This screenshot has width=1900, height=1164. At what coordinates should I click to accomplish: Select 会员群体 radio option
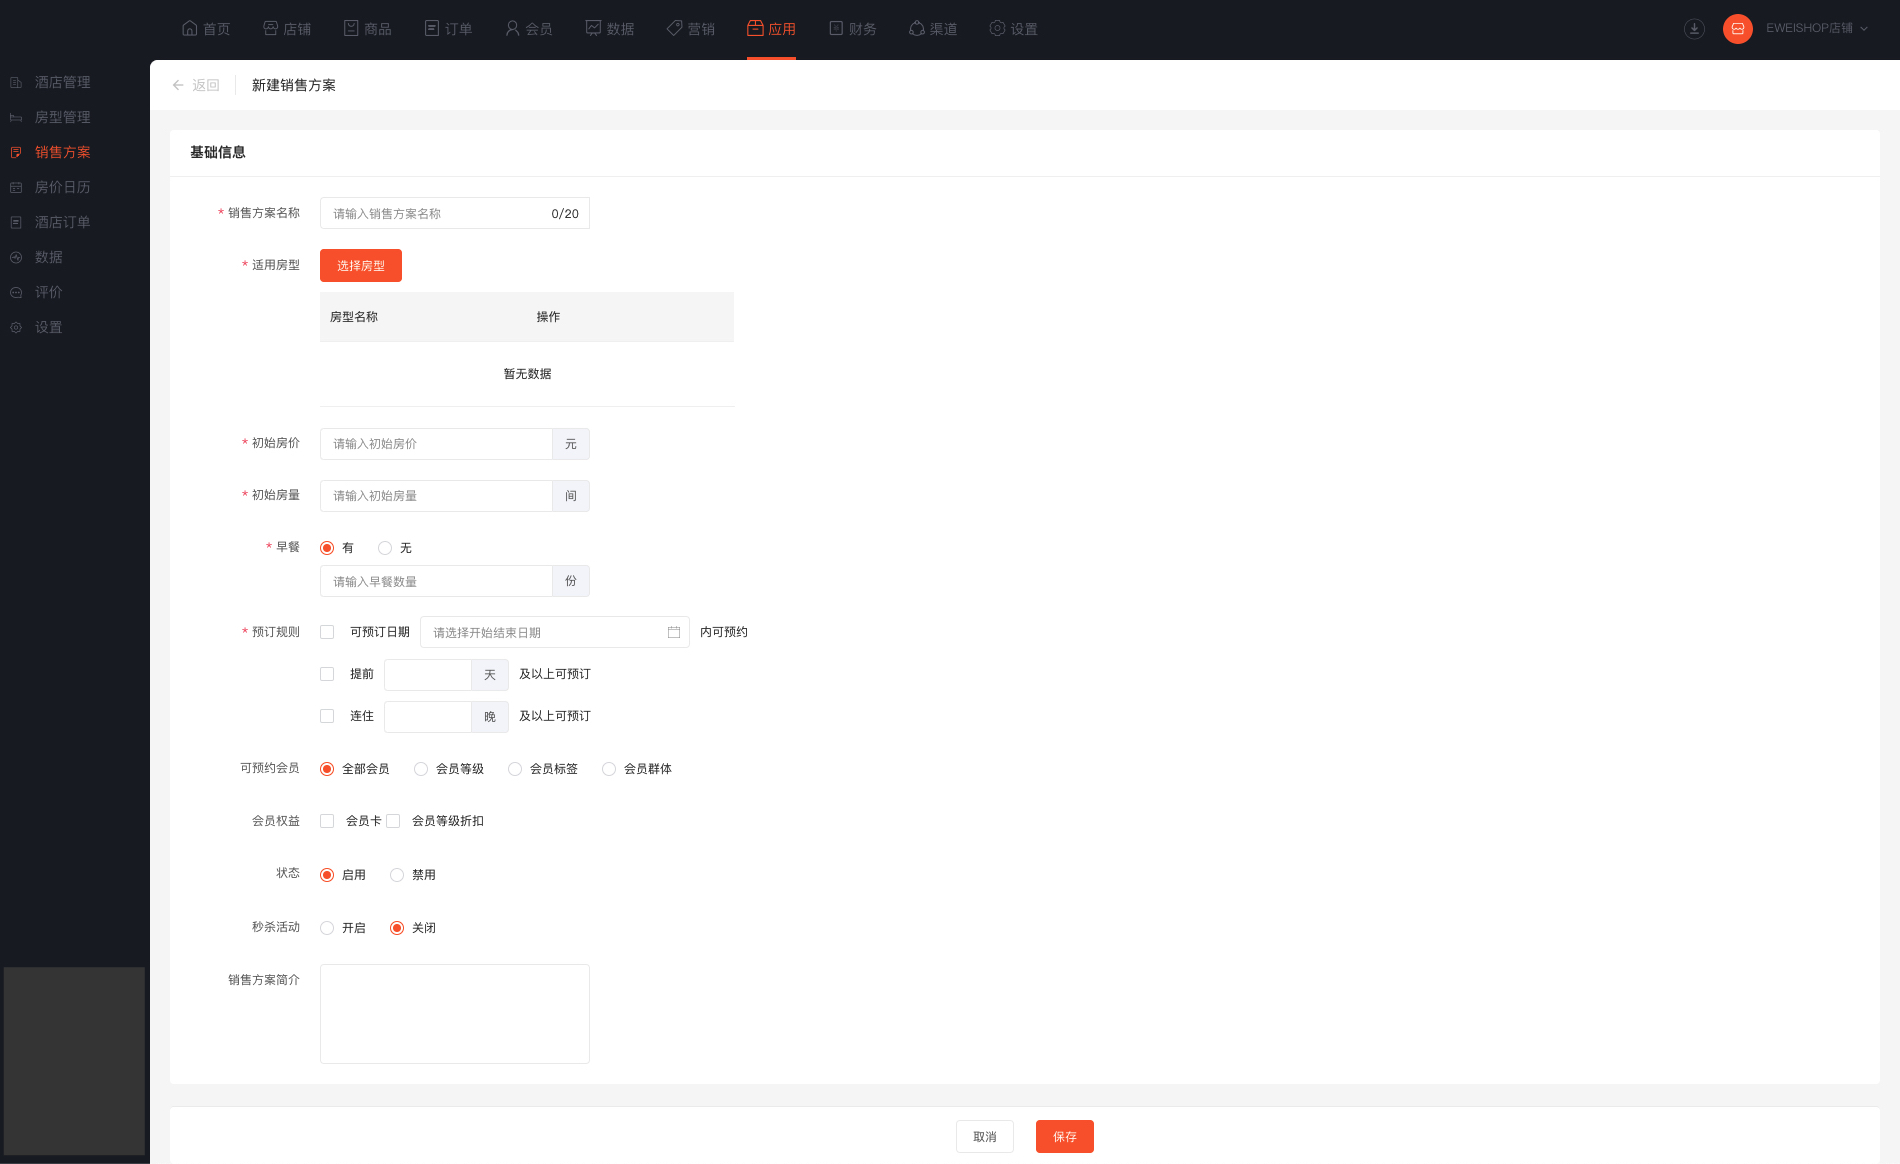click(x=609, y=769)
